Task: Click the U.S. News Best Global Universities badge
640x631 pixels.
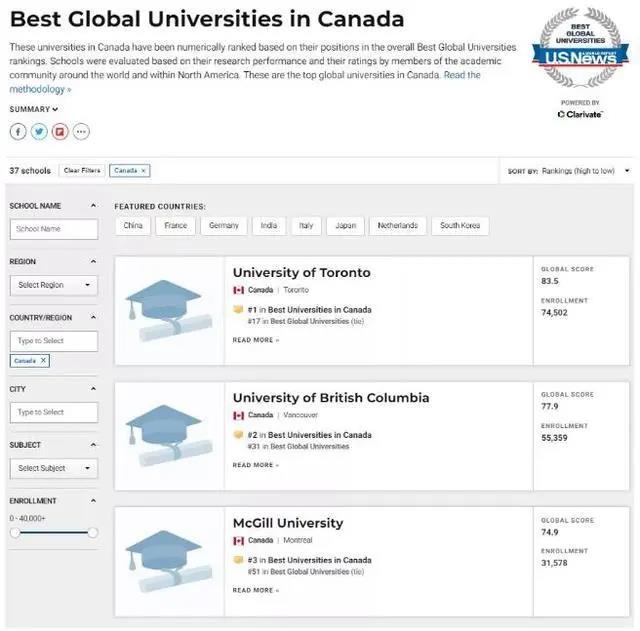Action: (580, 47)
